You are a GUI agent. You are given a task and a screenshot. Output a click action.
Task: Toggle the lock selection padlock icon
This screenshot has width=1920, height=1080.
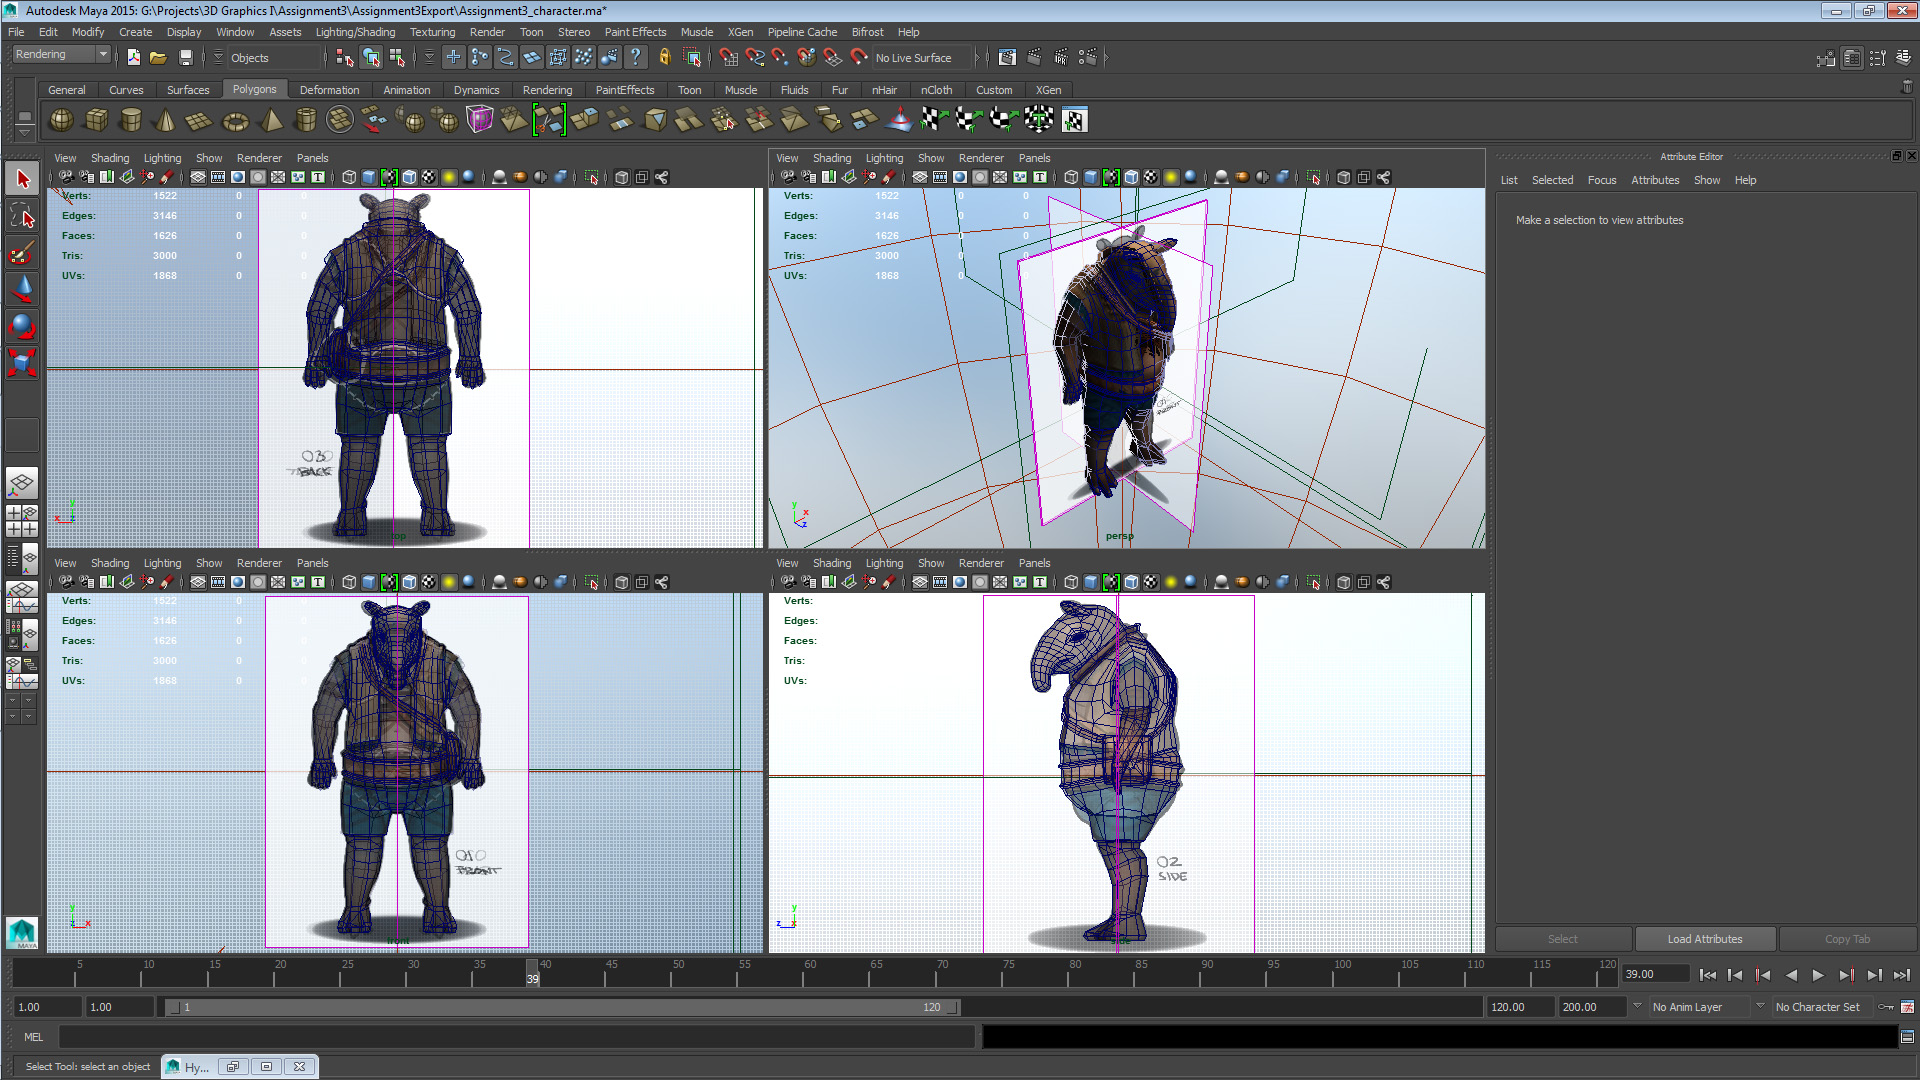pyautogui.click(x=664, y=58)
